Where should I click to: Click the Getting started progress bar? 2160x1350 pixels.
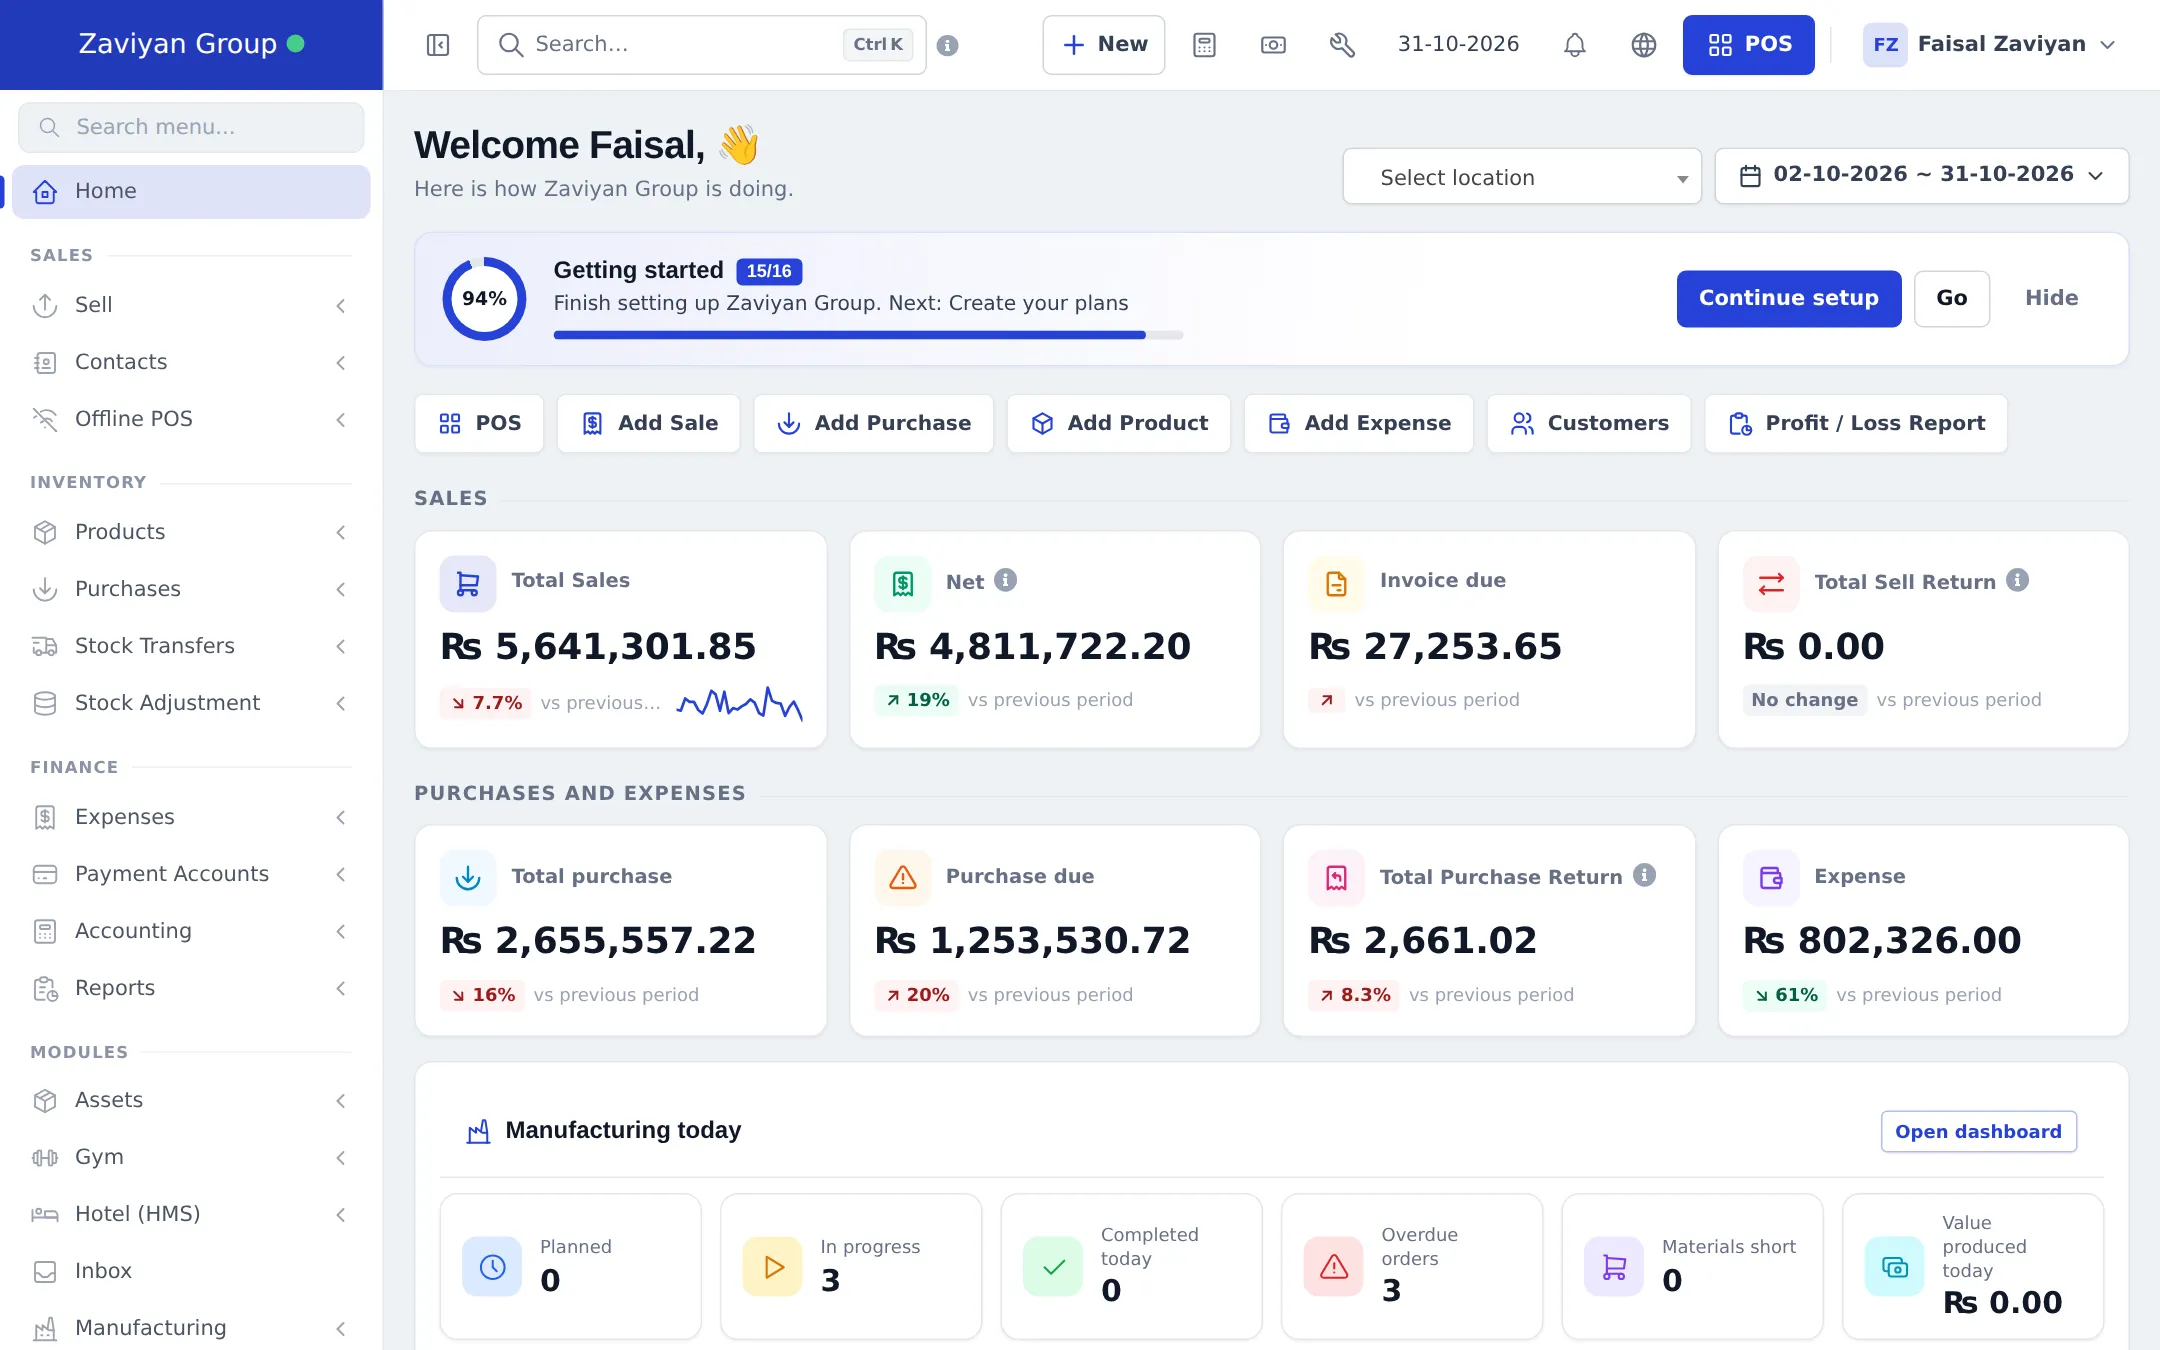point(868,335)
